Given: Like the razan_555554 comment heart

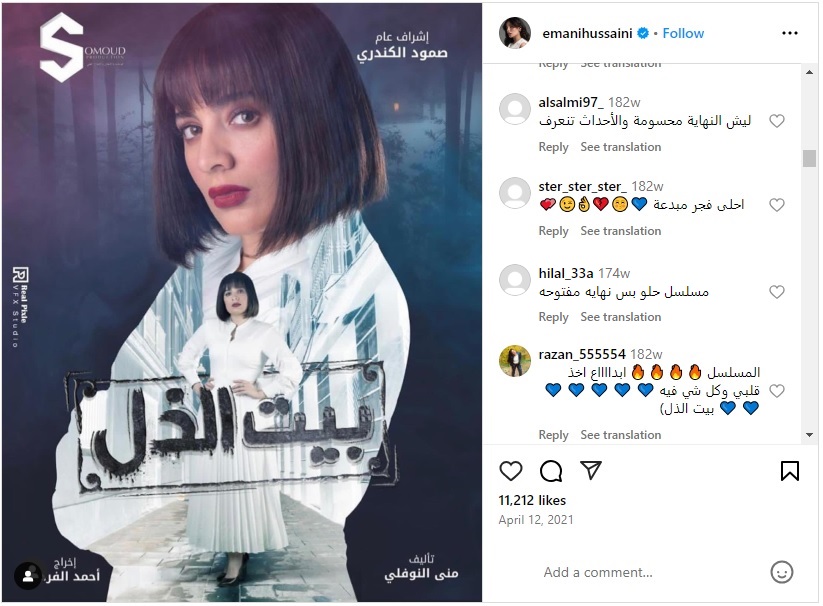Looking at the screenshot, I should (777, 391).
